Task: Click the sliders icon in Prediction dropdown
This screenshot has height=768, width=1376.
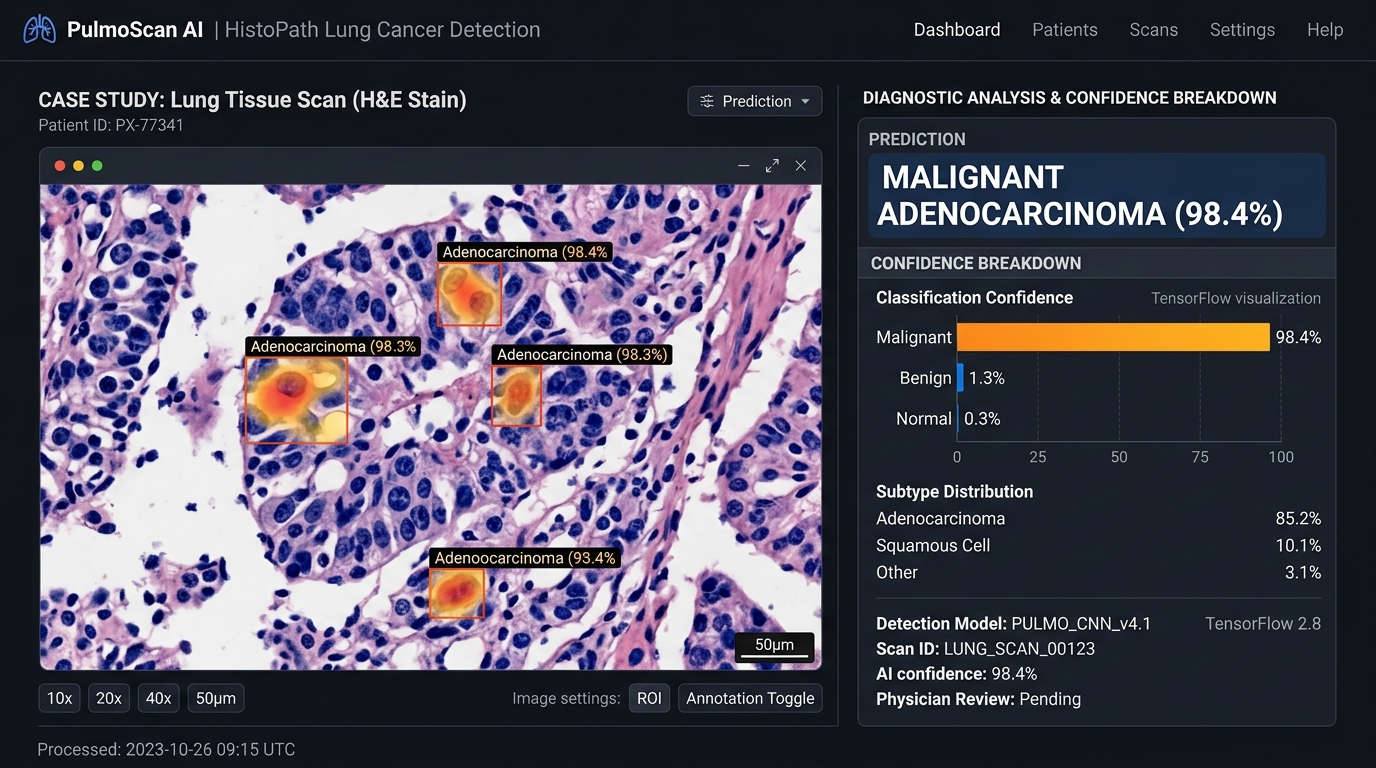Action: [707, 101]
